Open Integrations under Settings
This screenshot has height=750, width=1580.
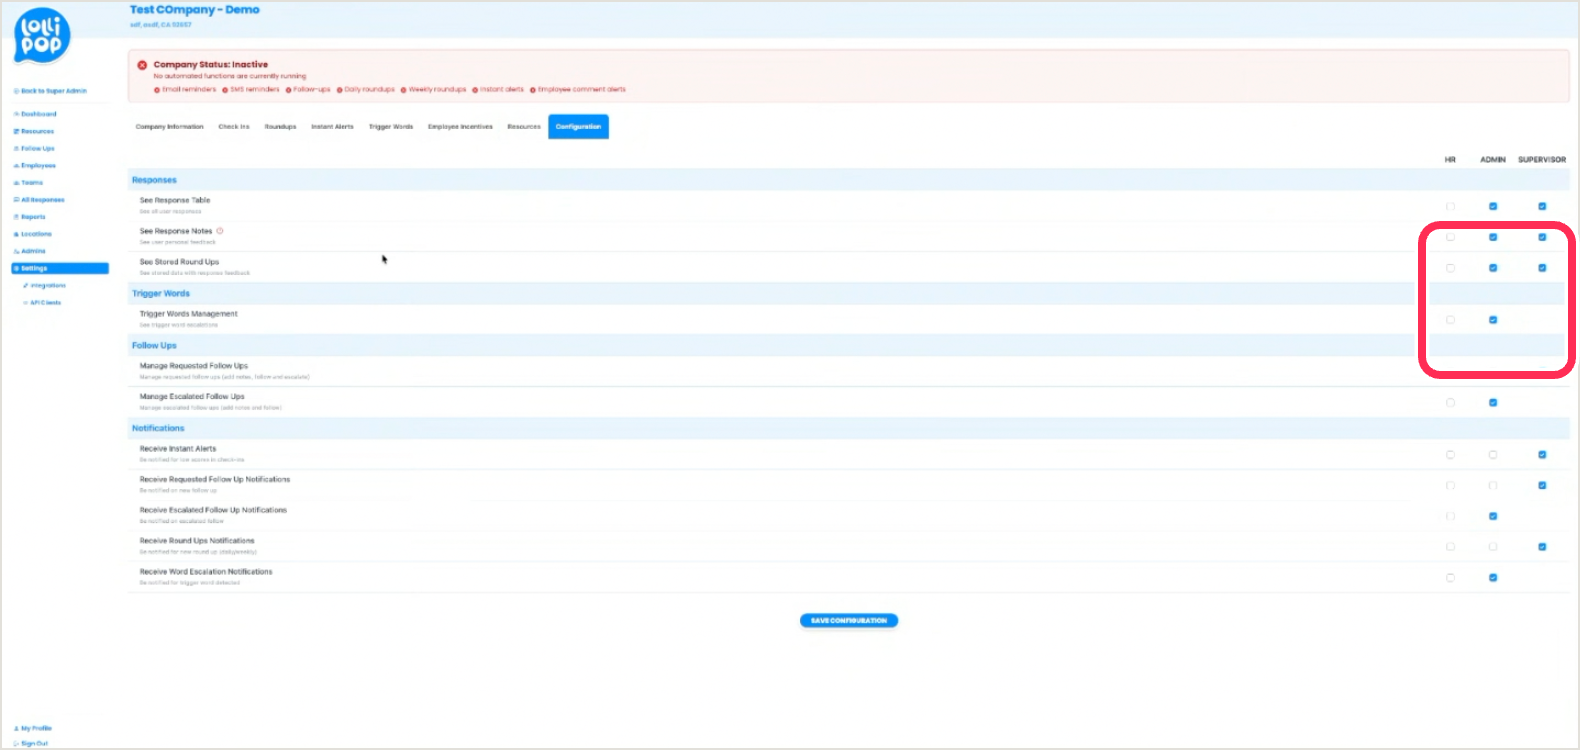tap(44, 286)
